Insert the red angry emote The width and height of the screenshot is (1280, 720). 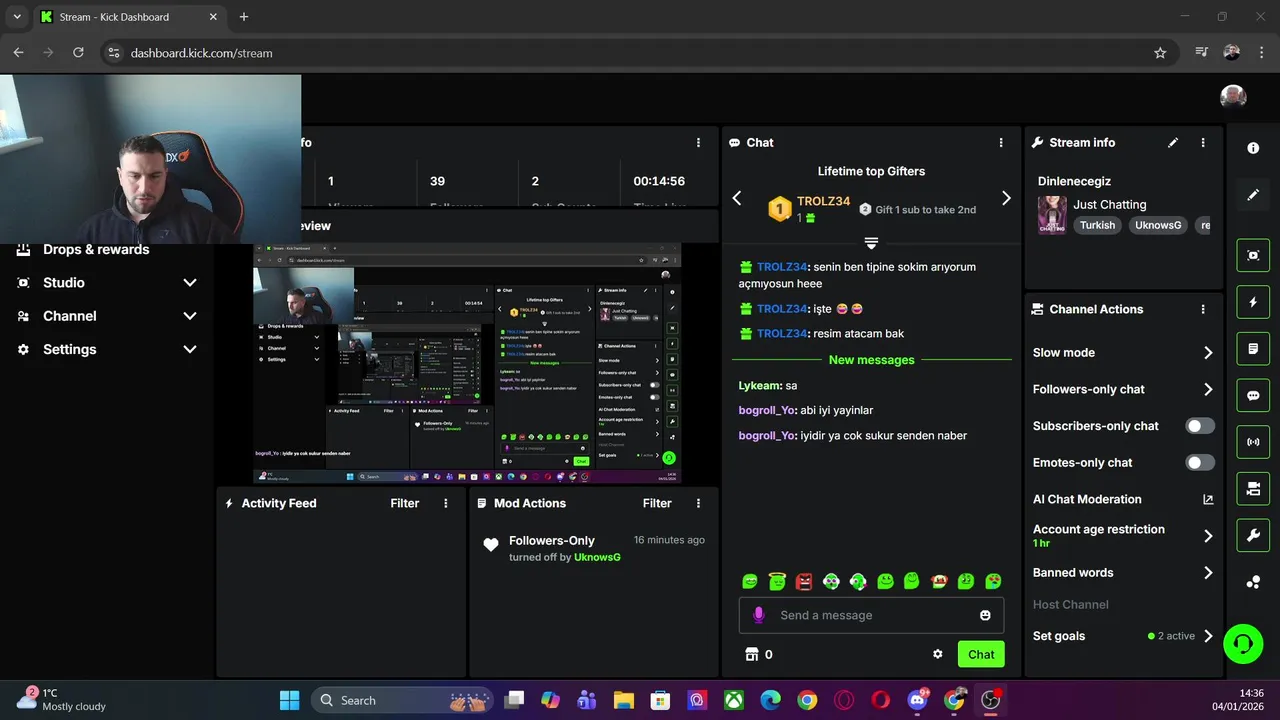(804, 580)
